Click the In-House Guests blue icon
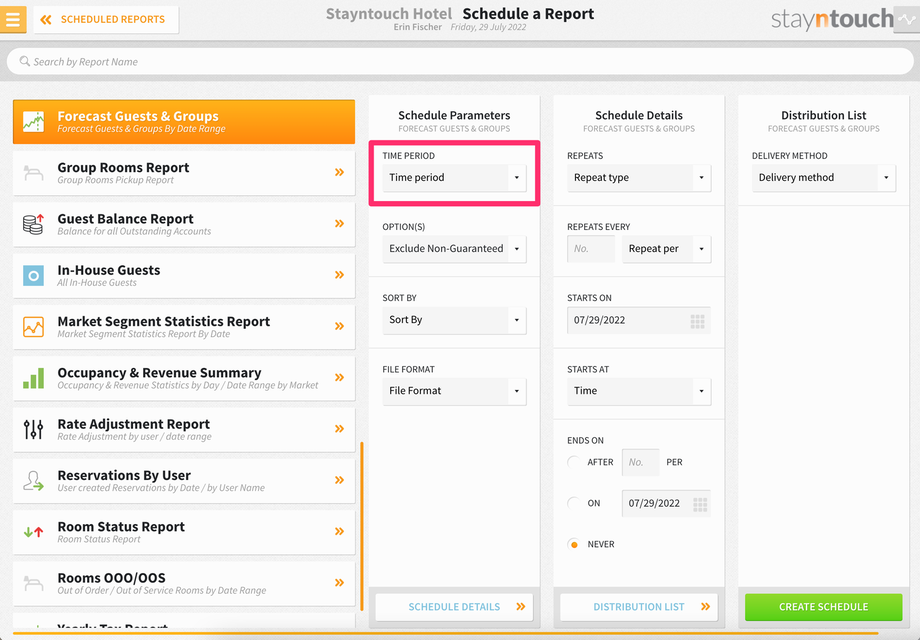 tap(33, 275)
